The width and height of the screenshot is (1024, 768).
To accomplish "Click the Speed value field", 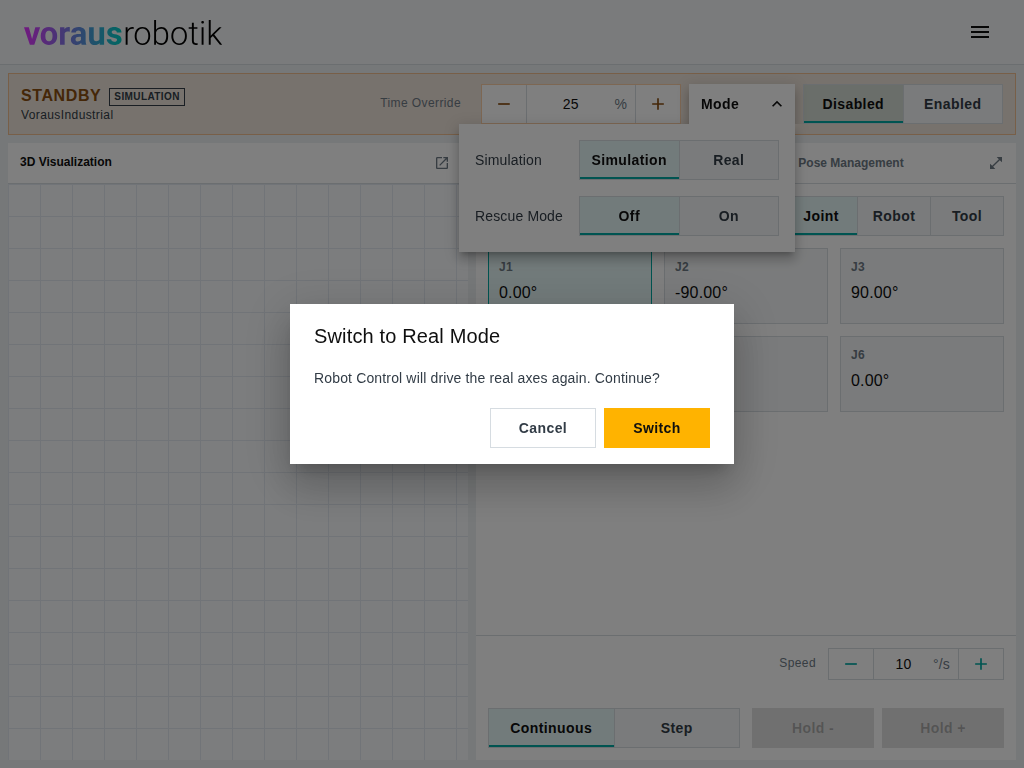I will point(916,664).
